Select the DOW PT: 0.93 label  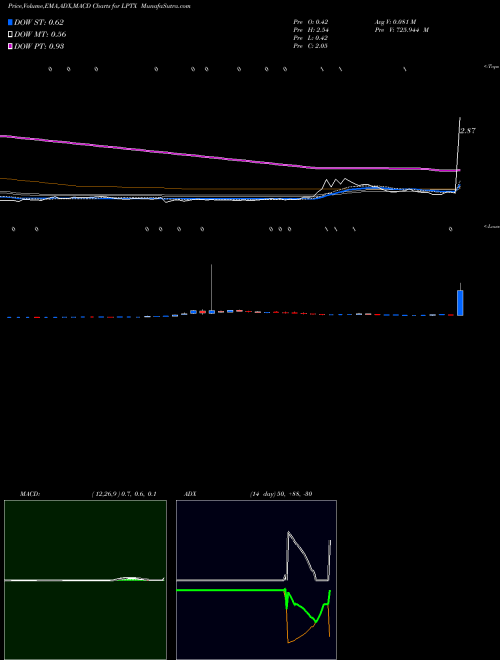click(39, 46)
